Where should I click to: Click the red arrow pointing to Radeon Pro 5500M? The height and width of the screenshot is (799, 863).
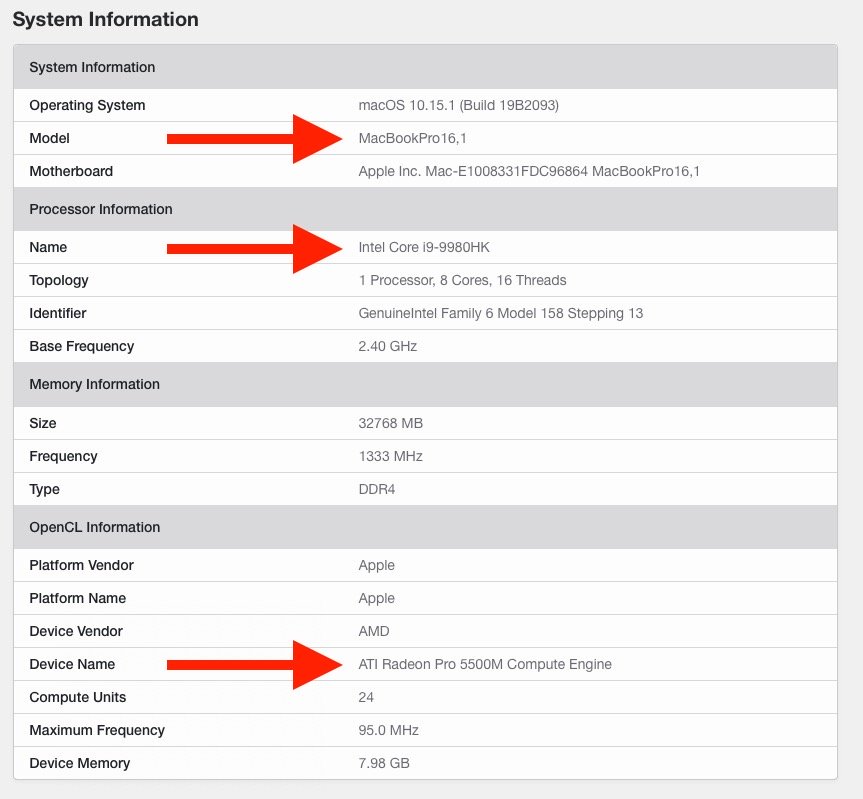254,665
